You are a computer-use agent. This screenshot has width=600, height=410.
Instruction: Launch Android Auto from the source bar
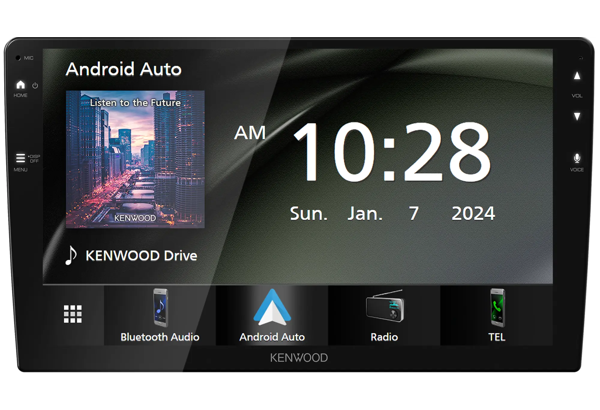[x=272, y=315]
